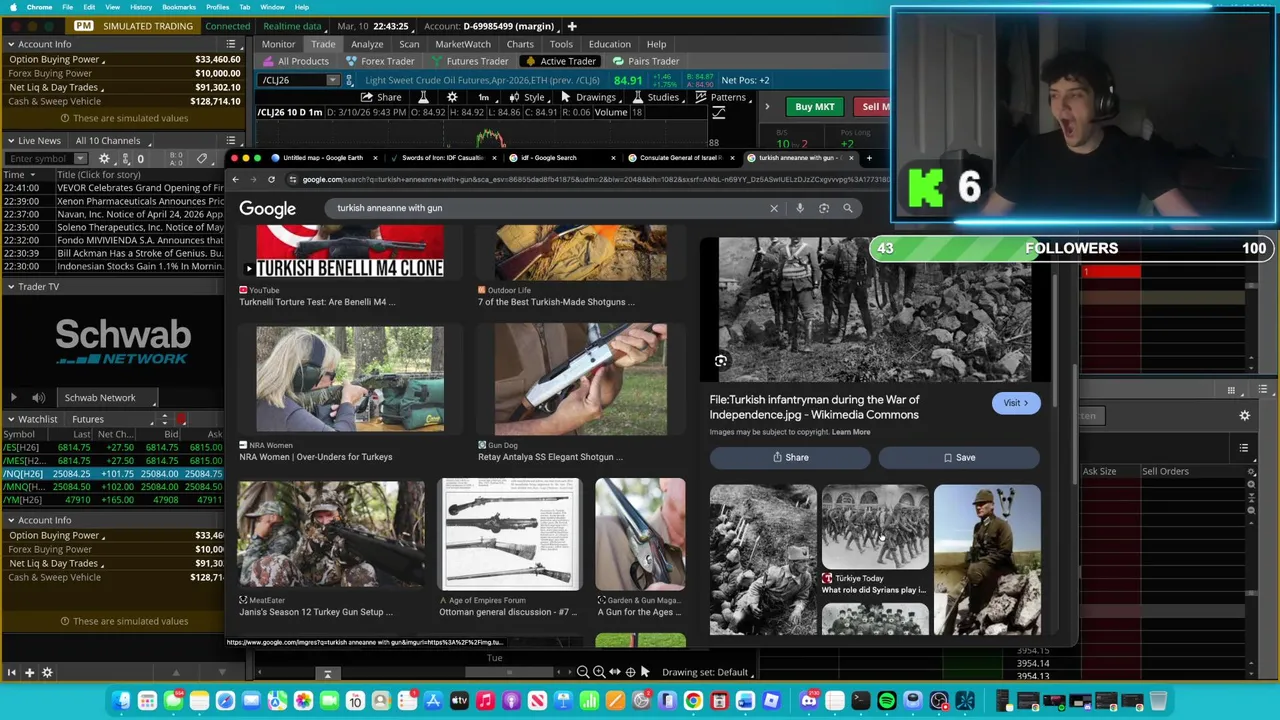Add a new account tab with plus icon
1280x720 pixels.
(572, 26)
